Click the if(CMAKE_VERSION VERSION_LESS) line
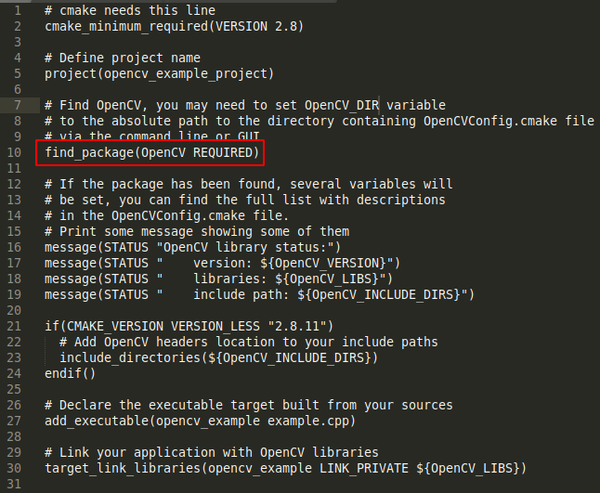The height and width of the screenshot is (493, 600). tap(189, 326)
